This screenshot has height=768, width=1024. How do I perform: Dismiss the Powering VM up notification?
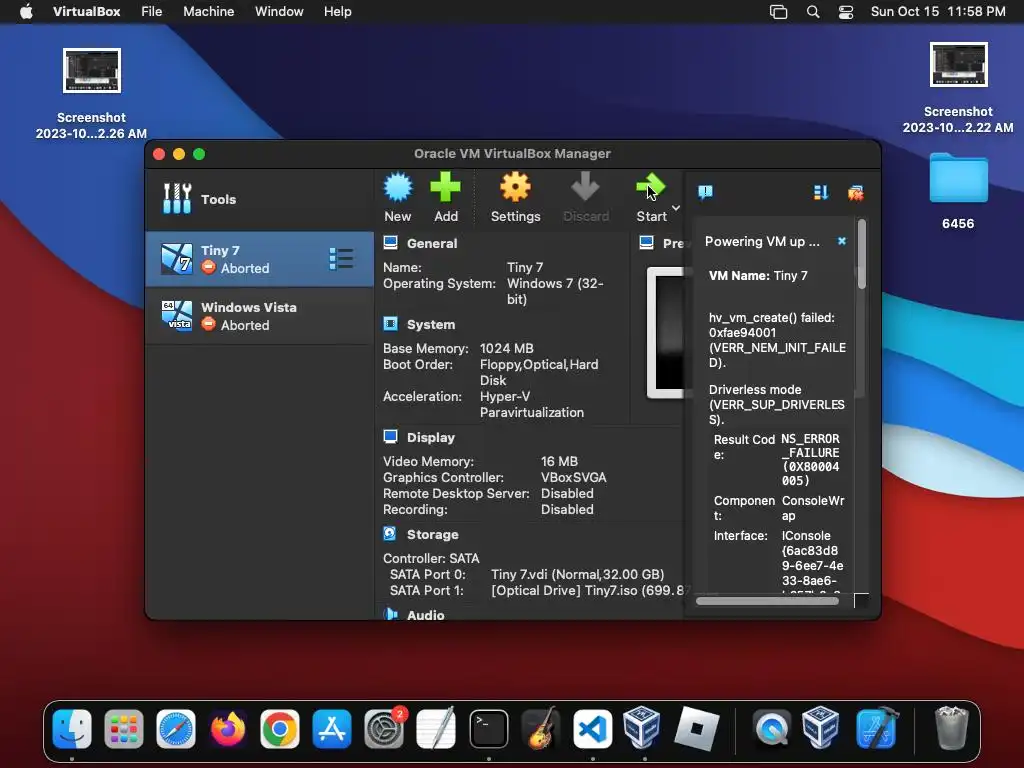tap(842, 241)
